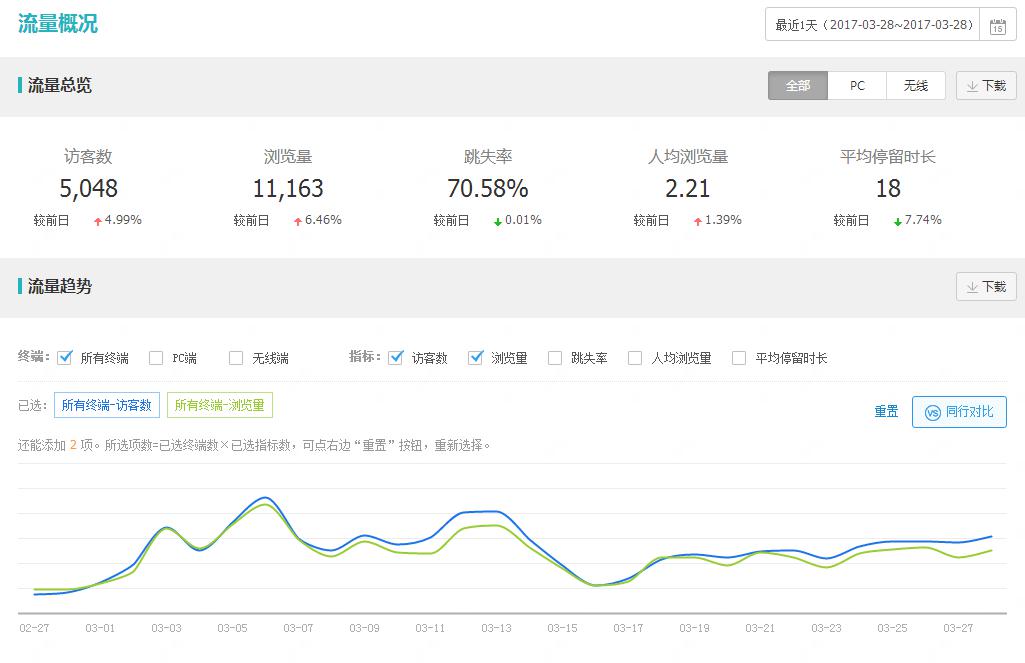Click the 所有终端-访客数 selected tag
Screen dimensions: 1025x663
pos(106,405)
